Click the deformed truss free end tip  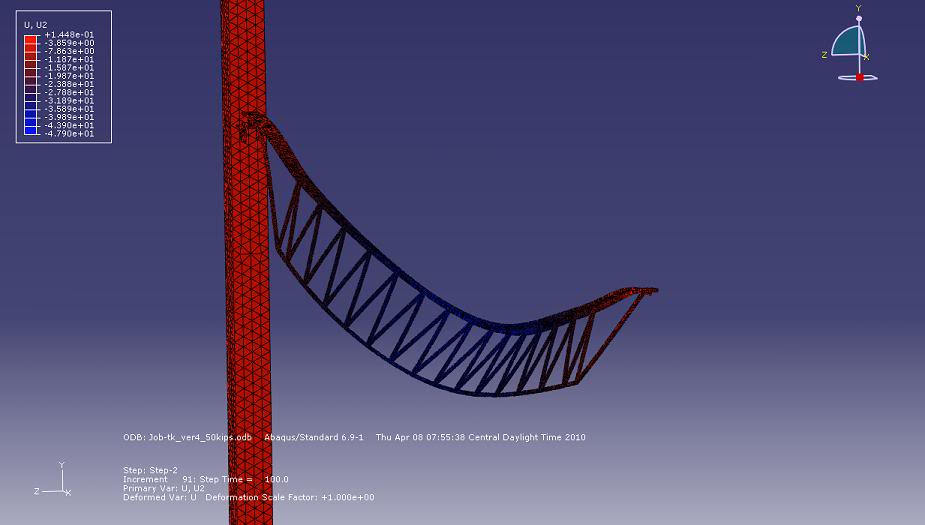654,291
